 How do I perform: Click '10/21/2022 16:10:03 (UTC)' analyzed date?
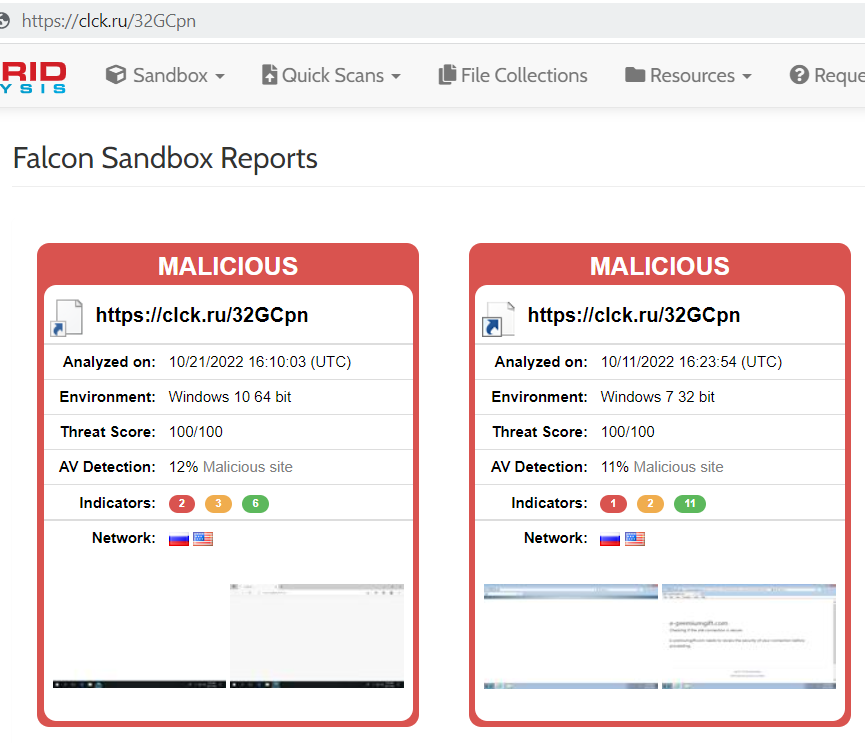click(x=260, y=362)
